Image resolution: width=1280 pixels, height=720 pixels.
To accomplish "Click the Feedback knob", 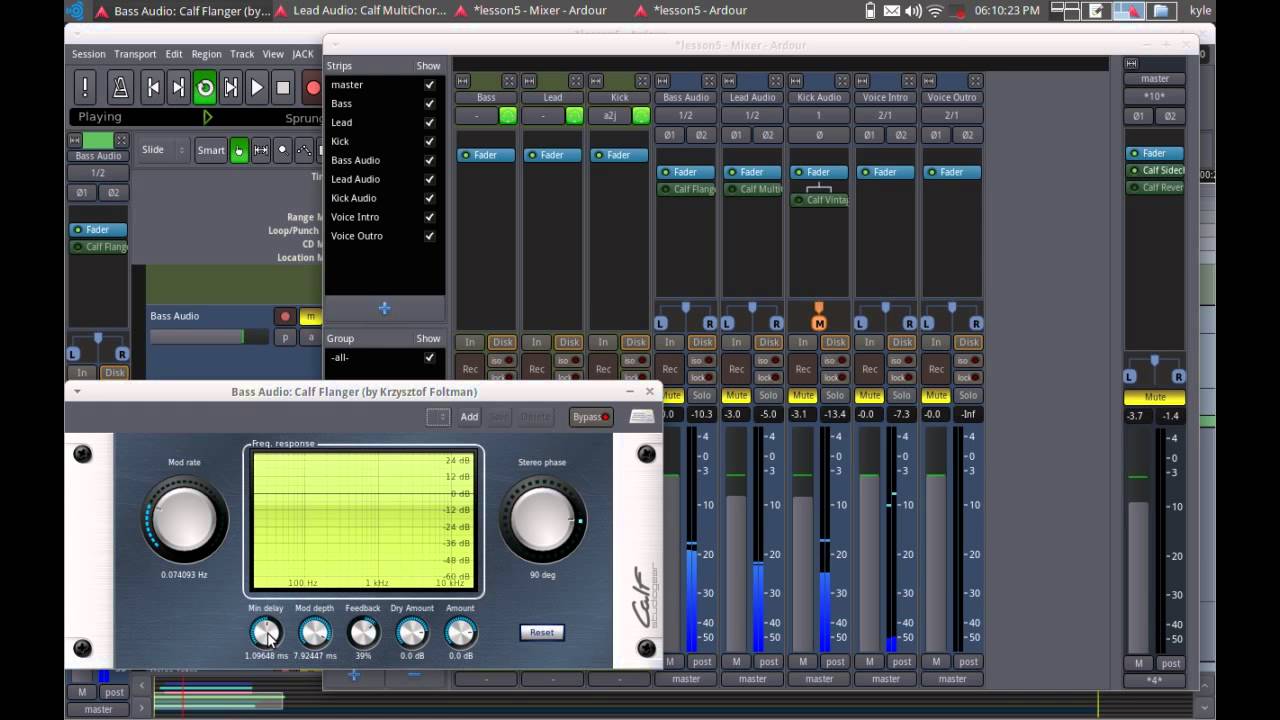I will pyautogui.click(x=363, y=632).
